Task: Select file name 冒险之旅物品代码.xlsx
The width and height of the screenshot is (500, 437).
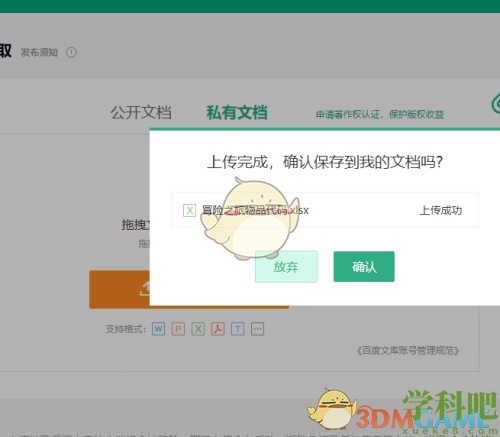Action: click(x=256, y=210)
